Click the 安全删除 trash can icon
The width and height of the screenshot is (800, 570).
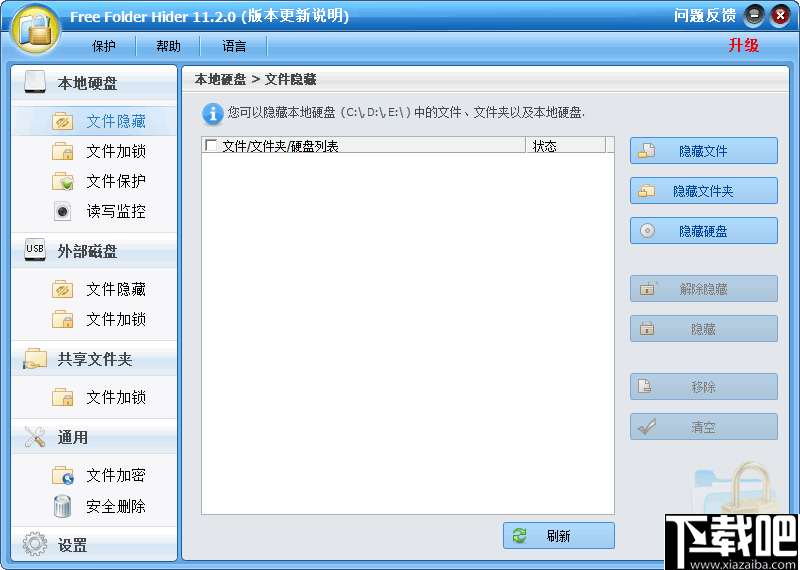(x=63, y=506)
